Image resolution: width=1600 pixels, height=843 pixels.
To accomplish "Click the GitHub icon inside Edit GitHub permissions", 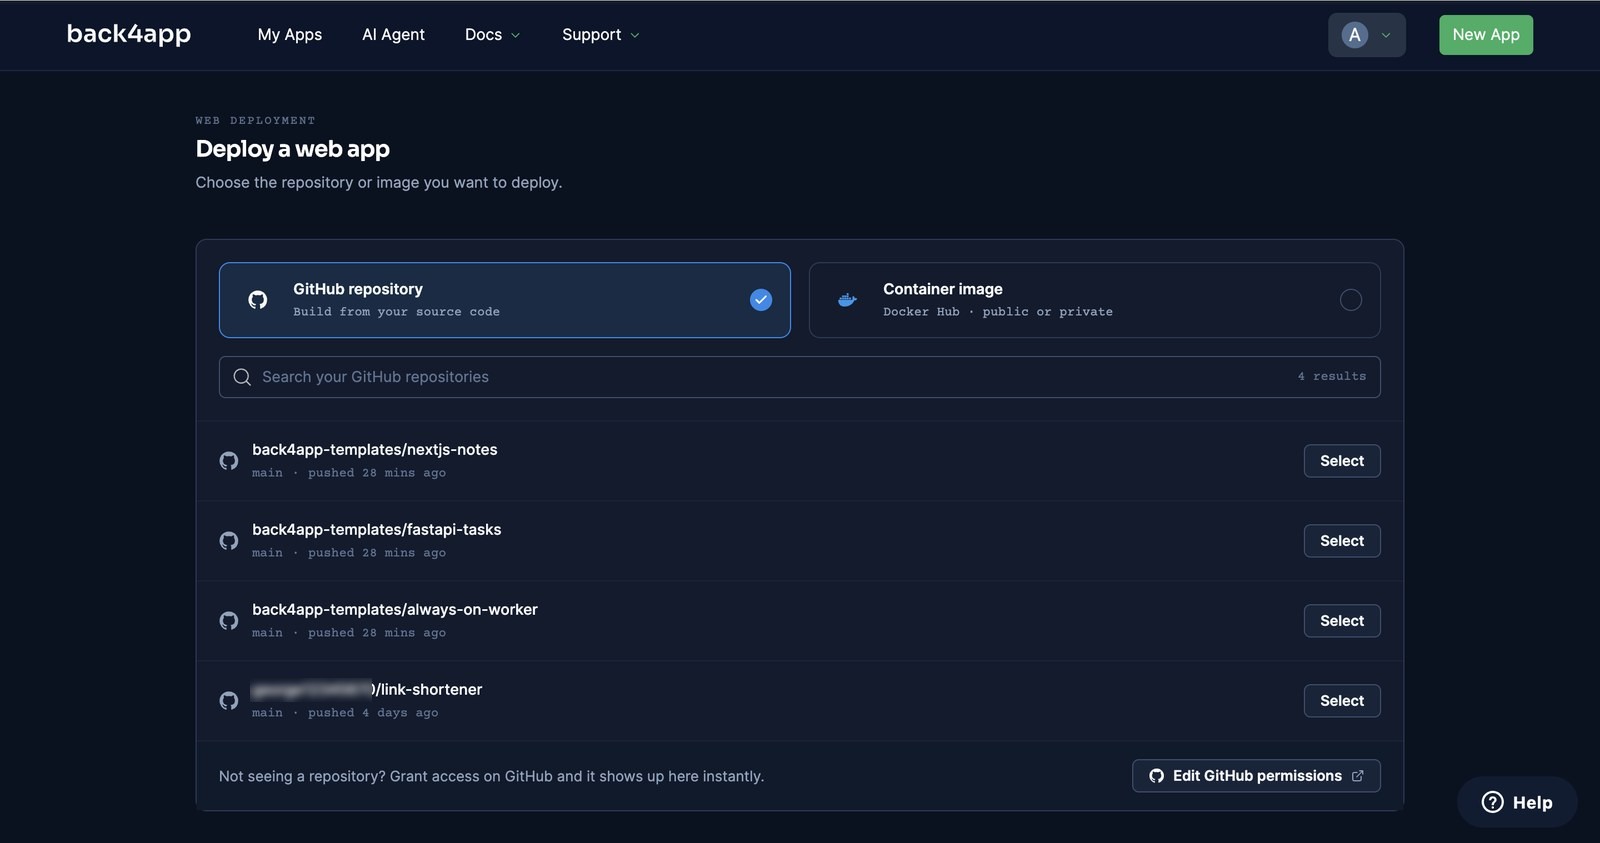I will point(1157,776).
